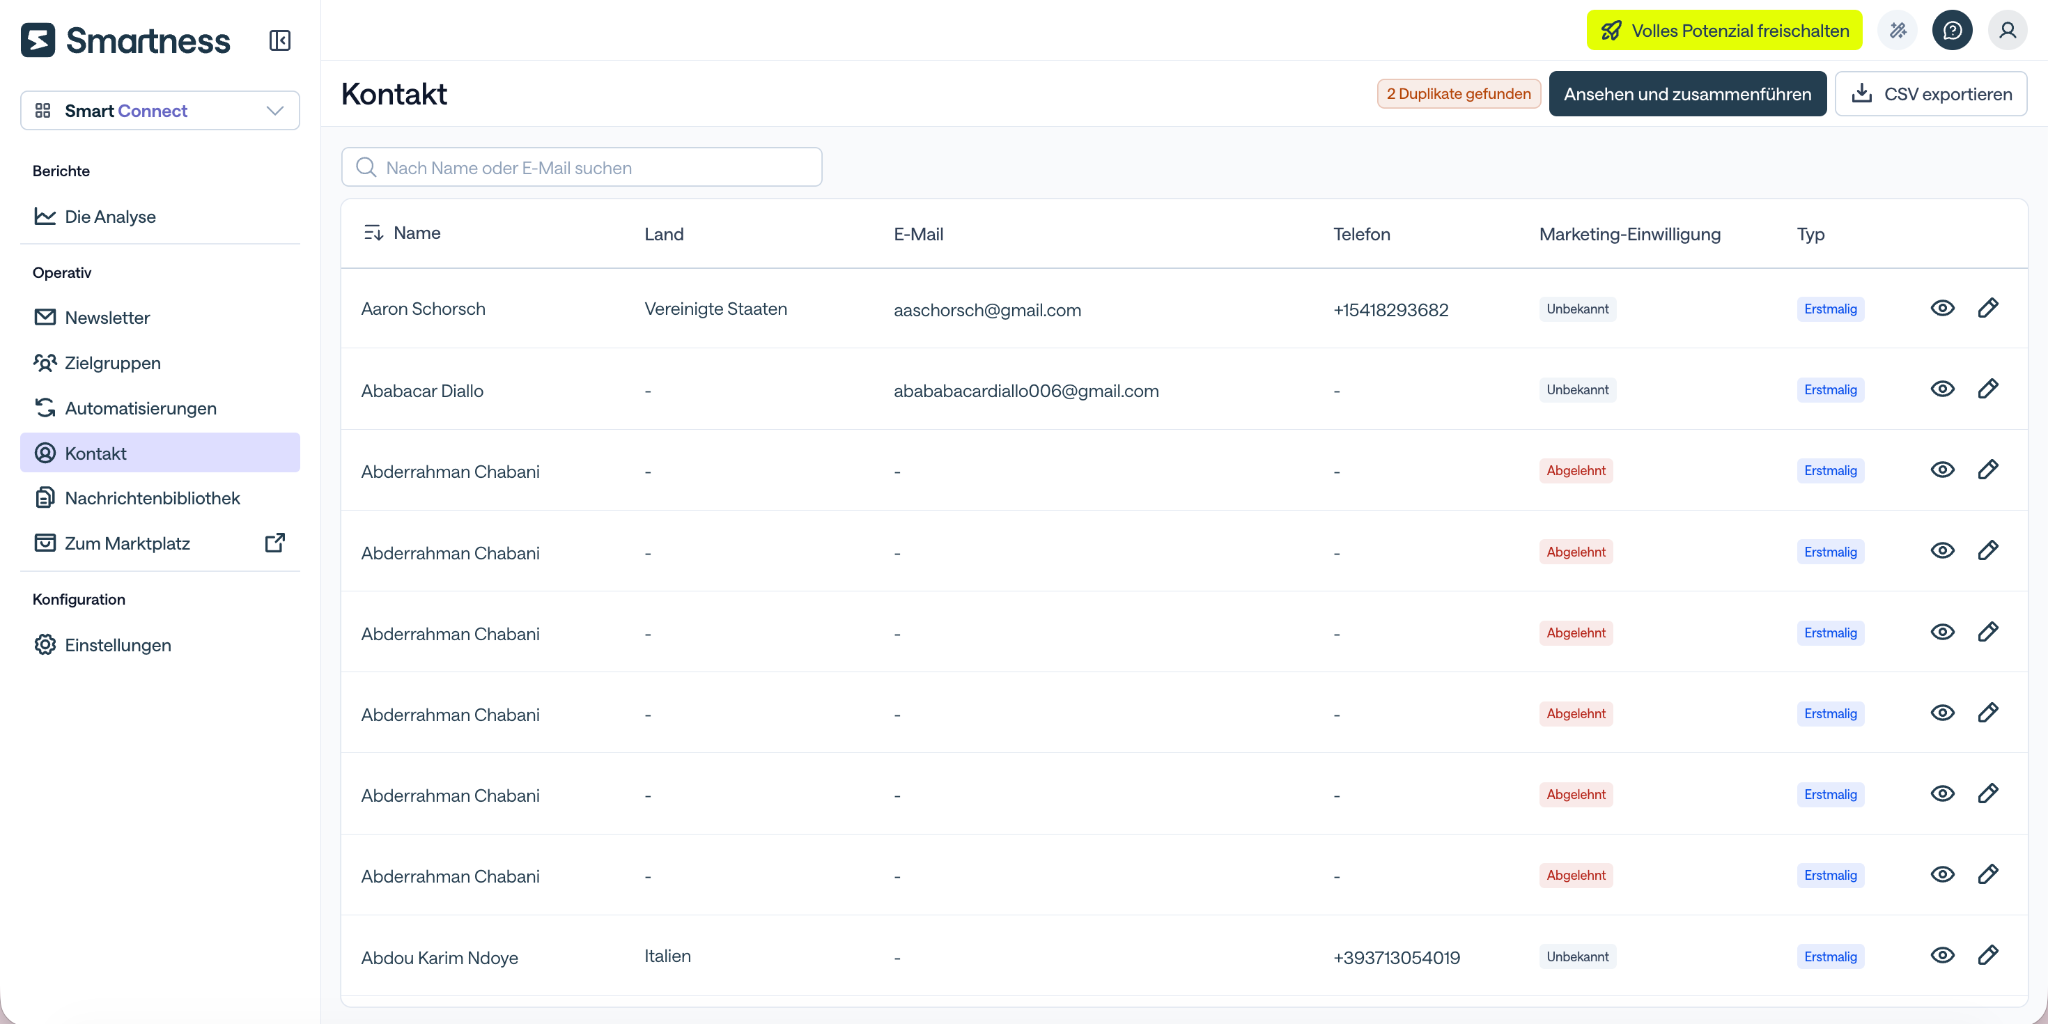Viewport: 2048px width, 1024px height.
Task: Click the Erstmalig tag in Ababacar Diallo's row
Action: point(1831,390)
